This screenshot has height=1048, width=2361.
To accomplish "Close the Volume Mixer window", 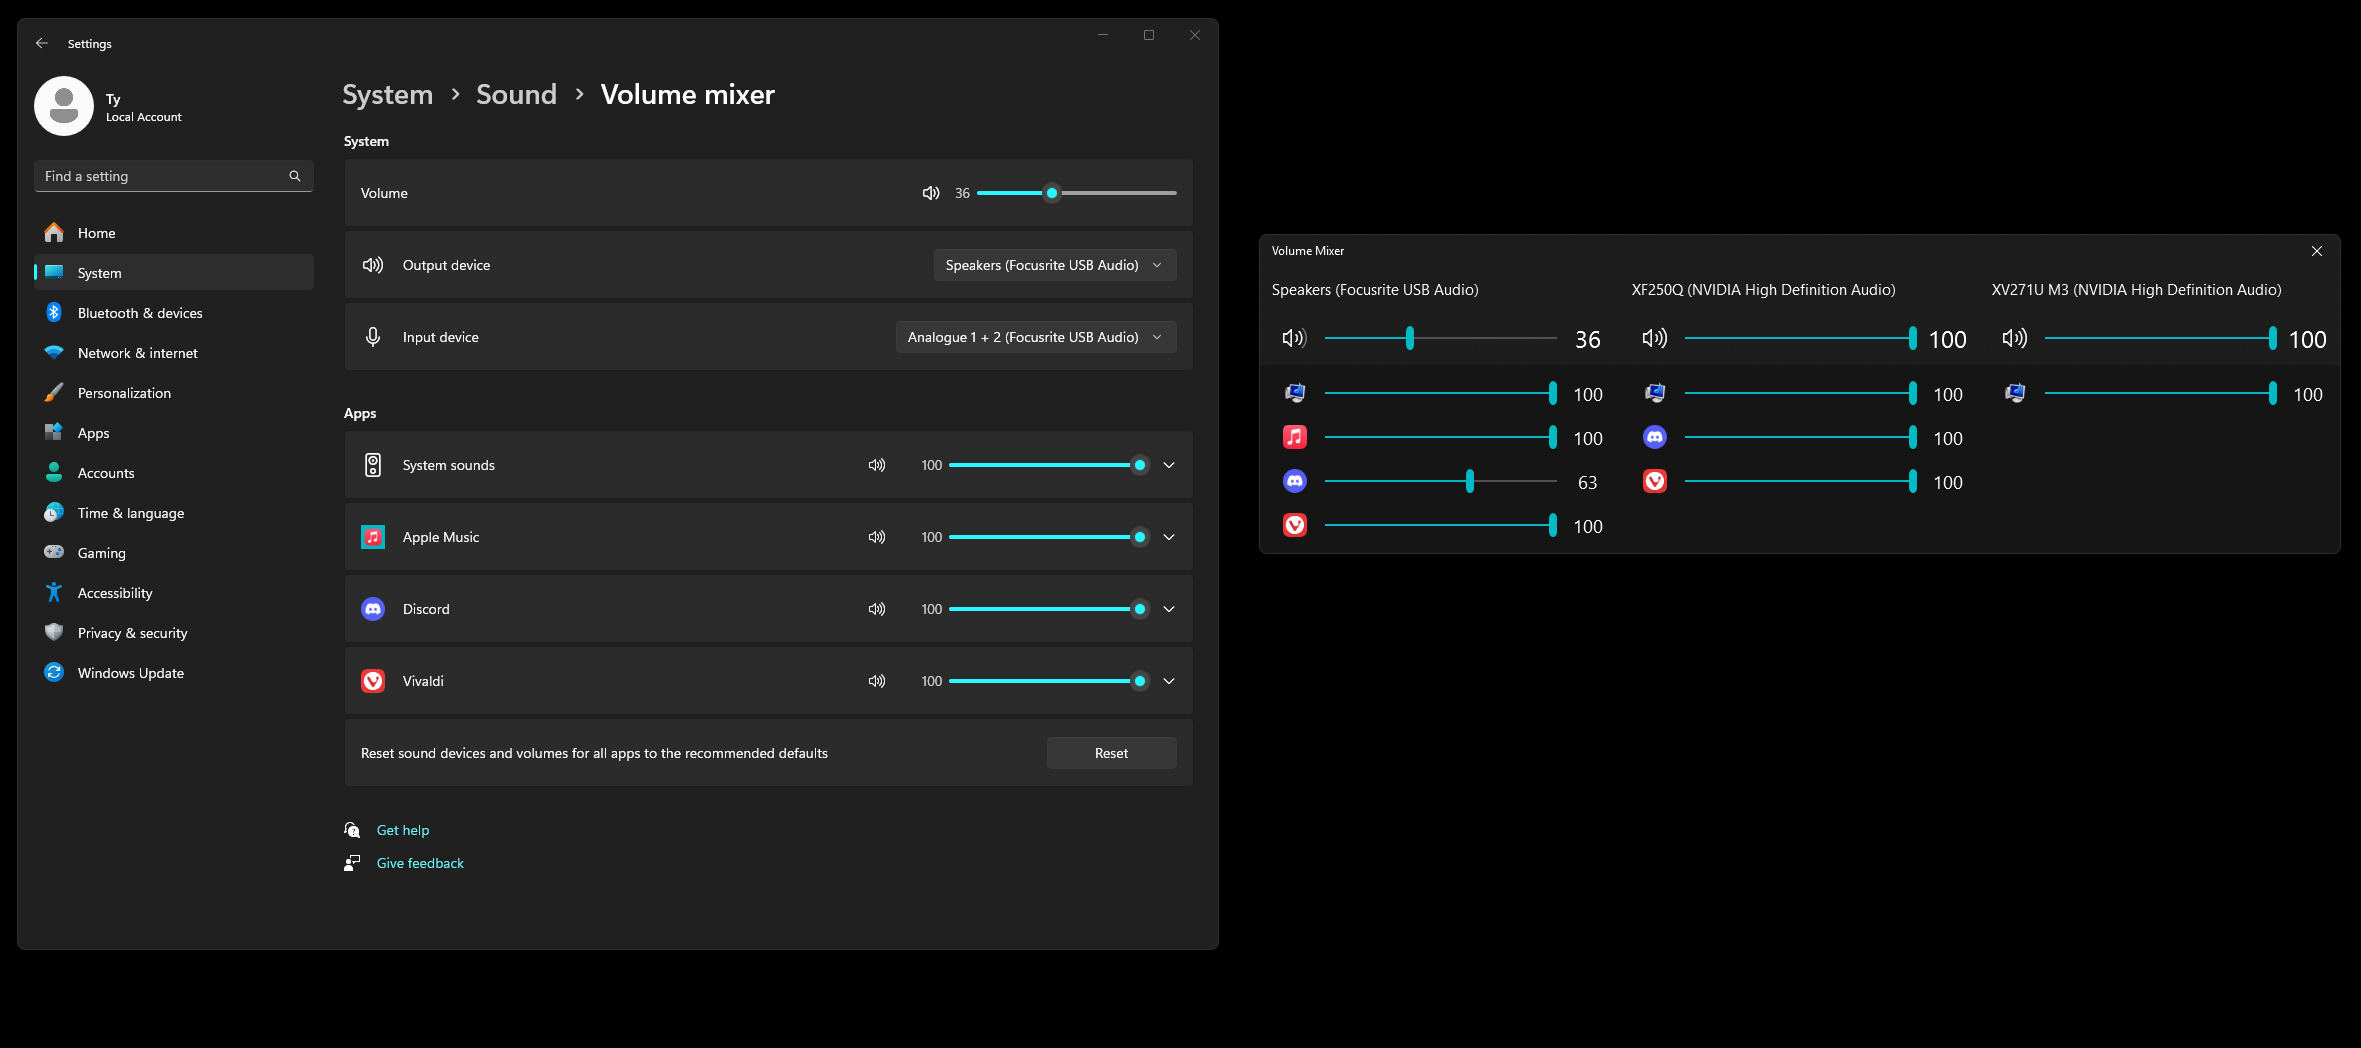I will pyautogui.click(x=2317, y=251).
